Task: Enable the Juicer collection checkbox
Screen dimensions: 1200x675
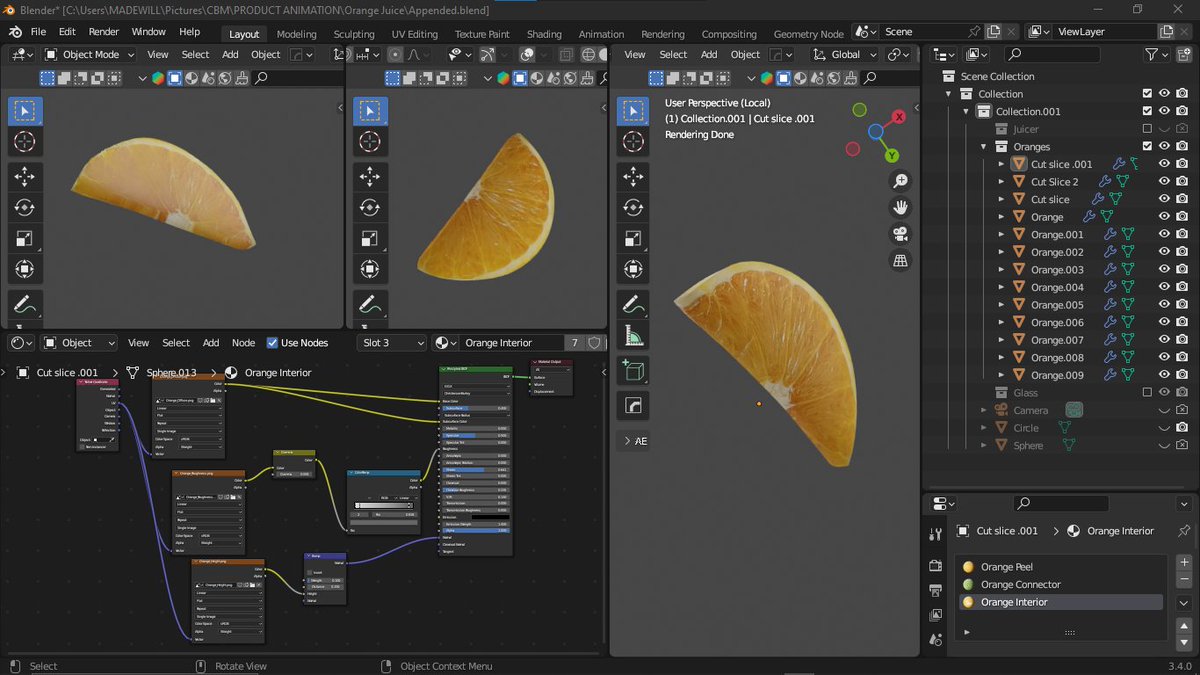Action: pos(1147,129)
